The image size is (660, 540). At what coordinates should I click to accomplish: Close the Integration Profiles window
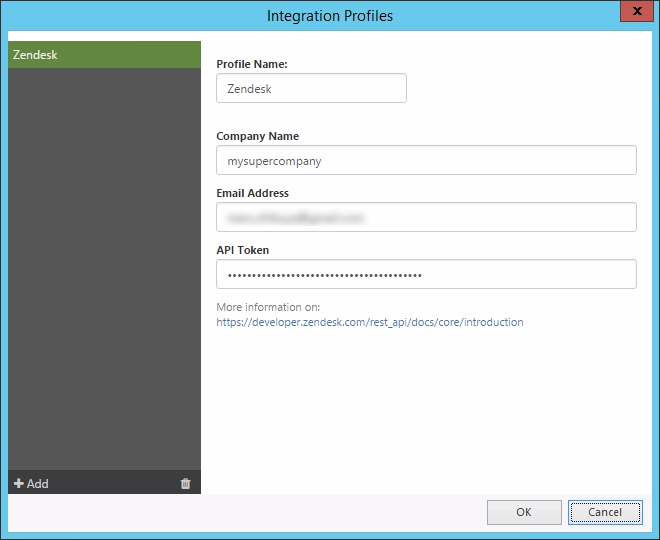(x=637, y=11)
